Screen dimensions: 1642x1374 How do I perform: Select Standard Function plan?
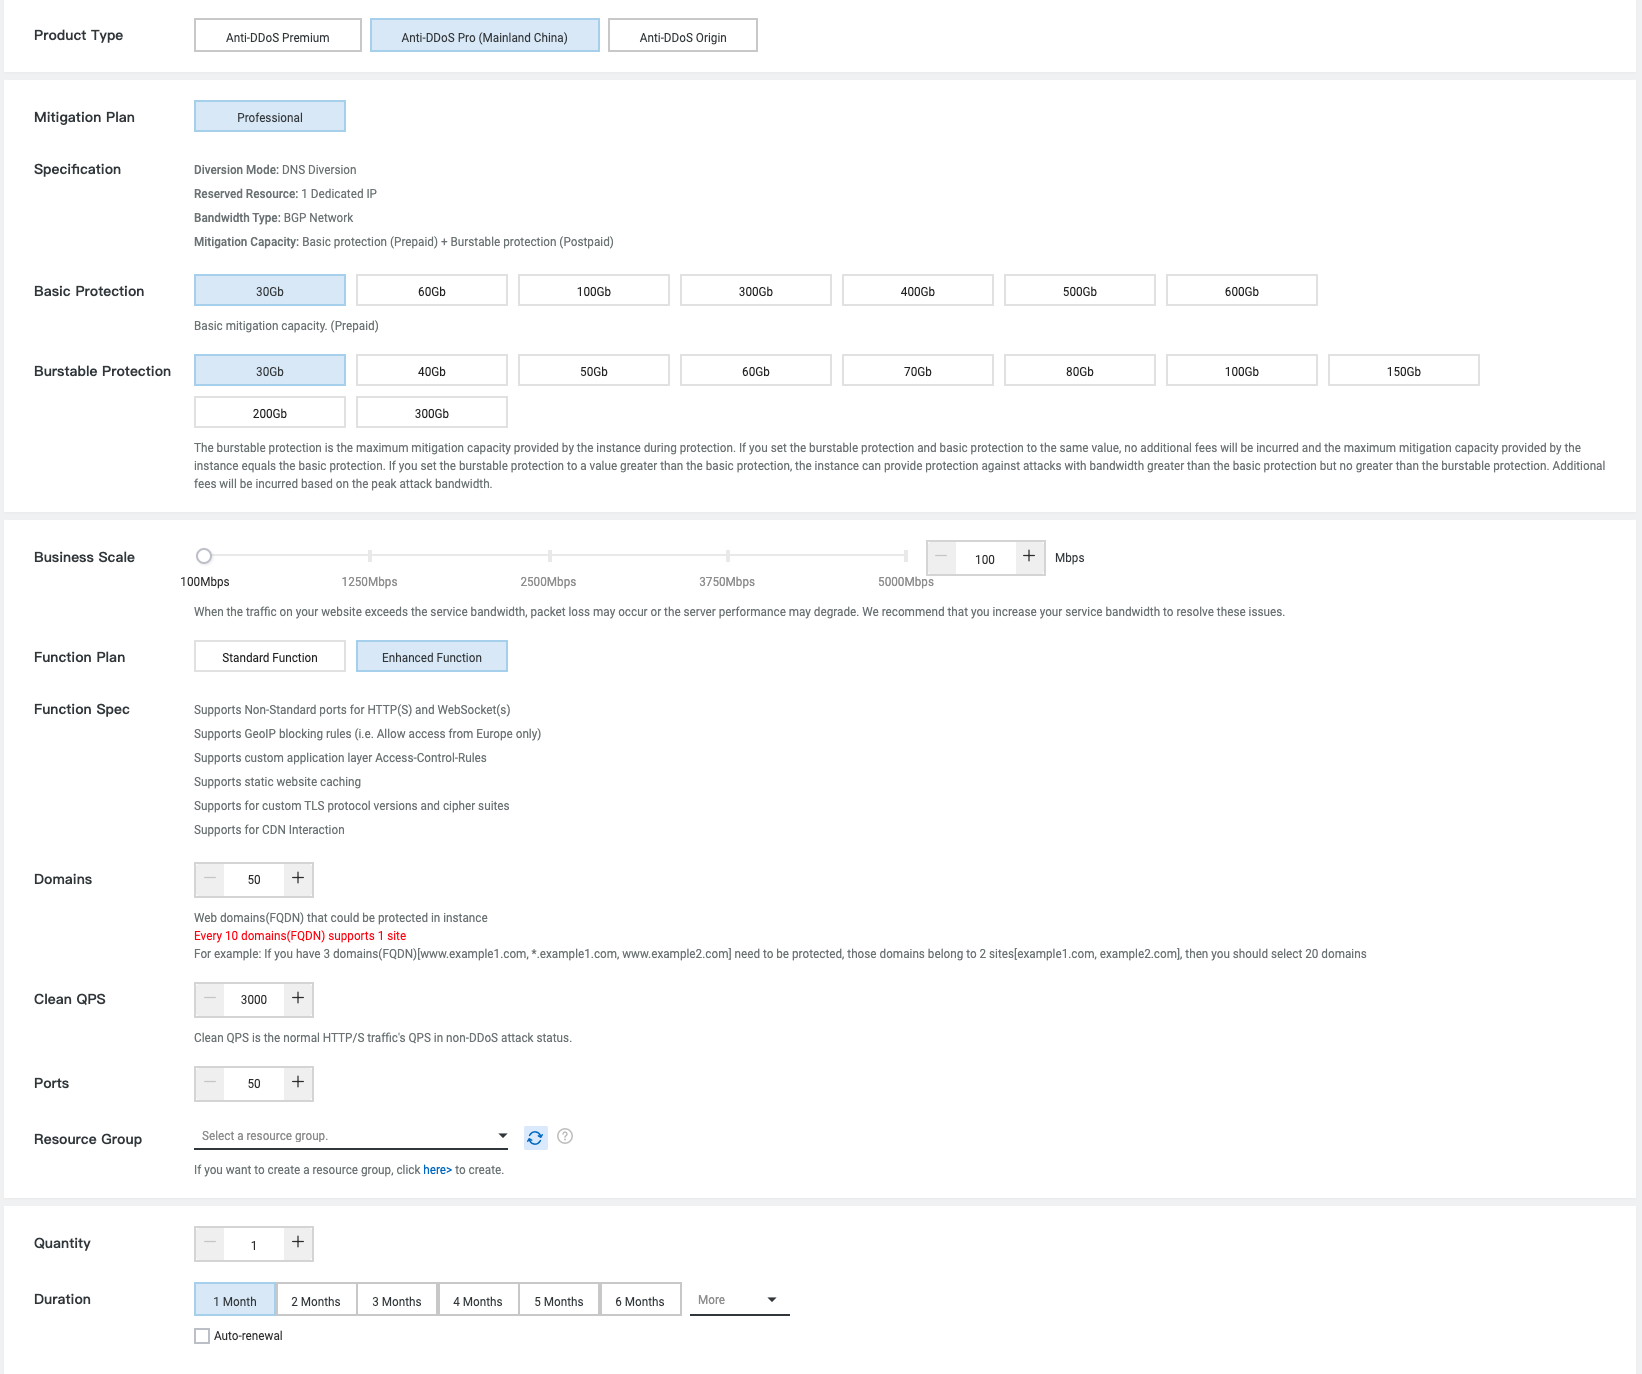[x=270, y=656]
